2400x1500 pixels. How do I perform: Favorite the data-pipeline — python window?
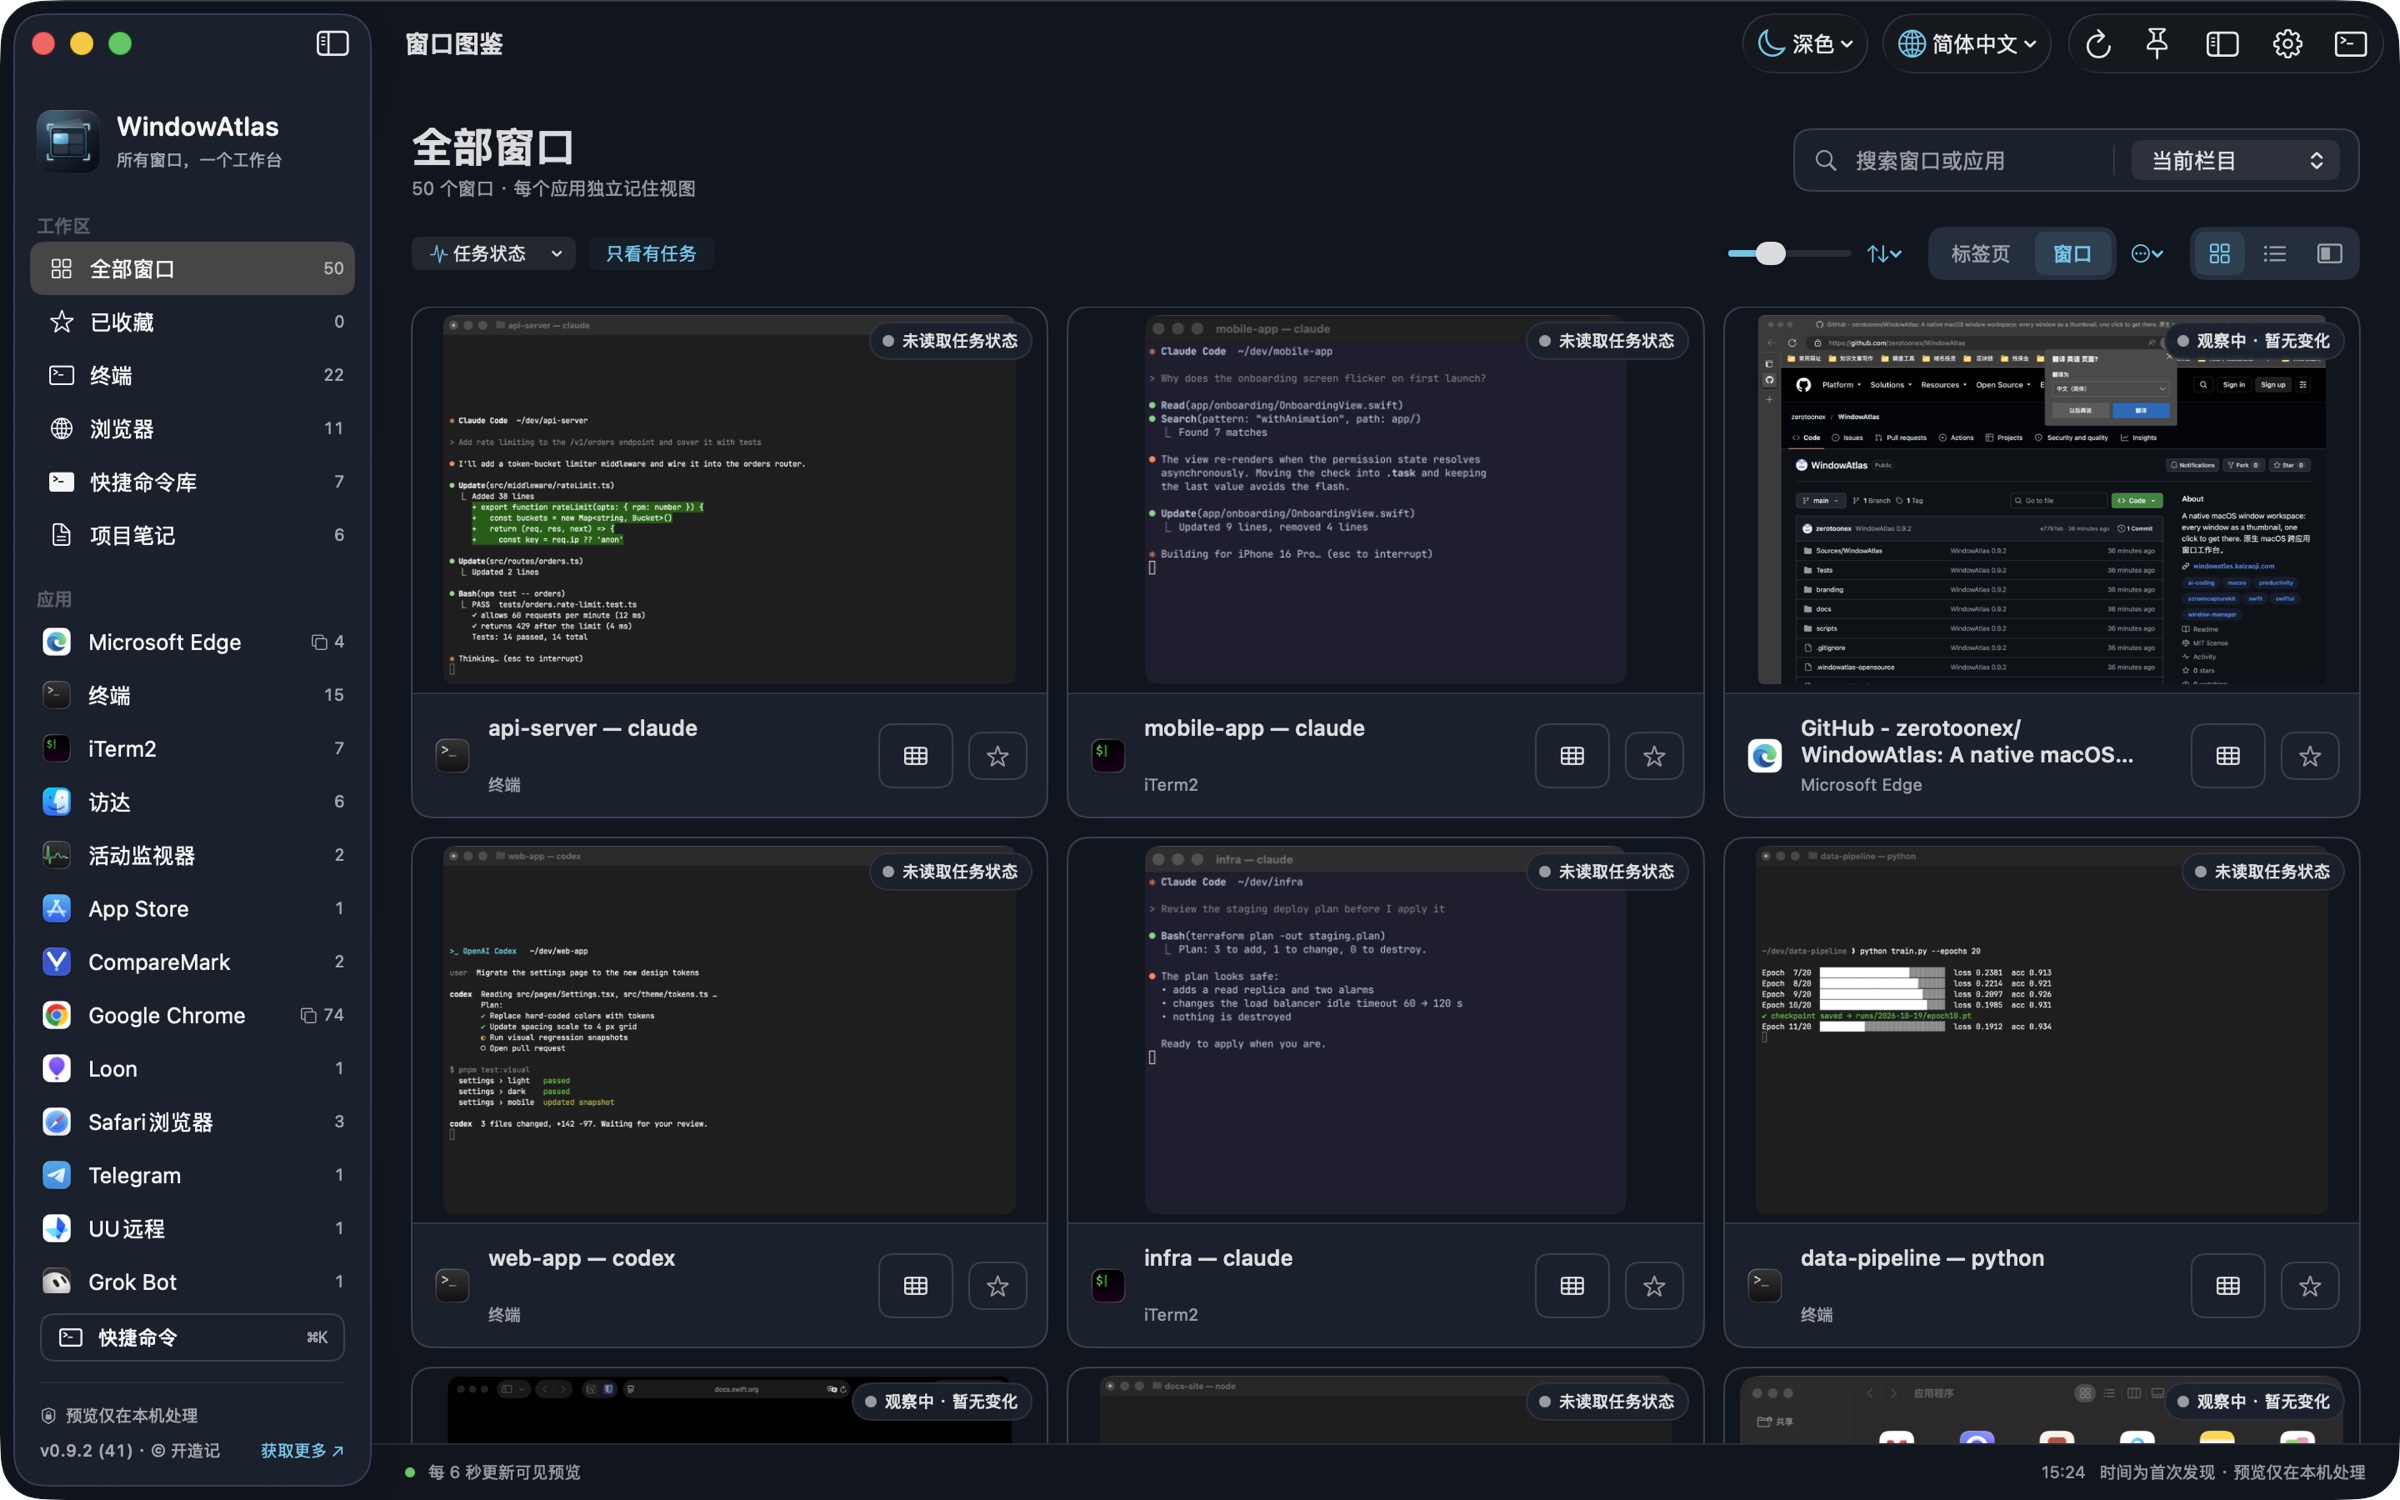[x=2309, y=1286]
